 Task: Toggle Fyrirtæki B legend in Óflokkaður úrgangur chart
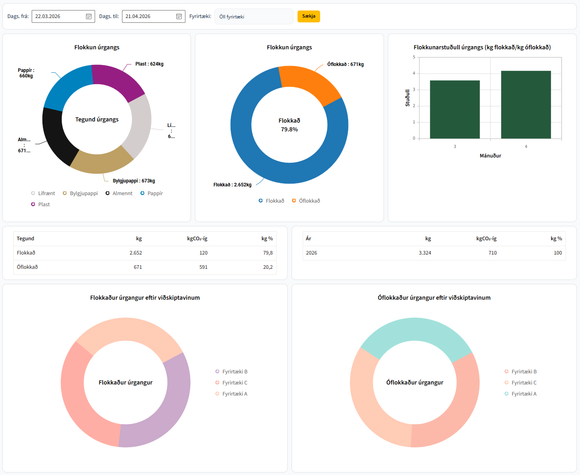tap(521, 371)
